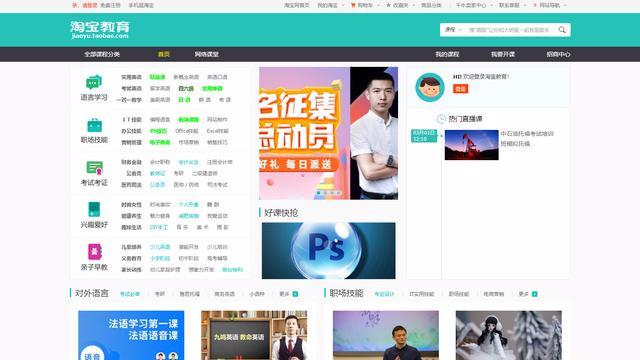Screen dimensions: 640x360
Task: Click the 更多 arrow icon in 对外语言 section
Action: click(x=295, y=294)
